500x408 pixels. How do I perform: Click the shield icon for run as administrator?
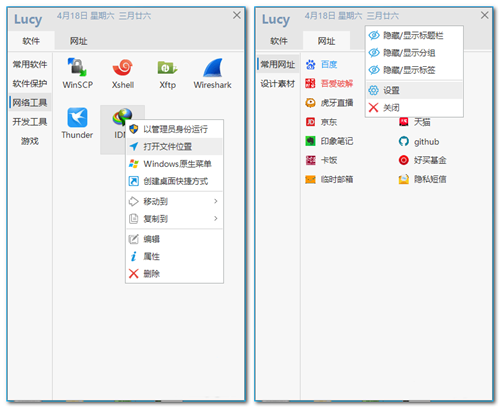coord(134,129)
